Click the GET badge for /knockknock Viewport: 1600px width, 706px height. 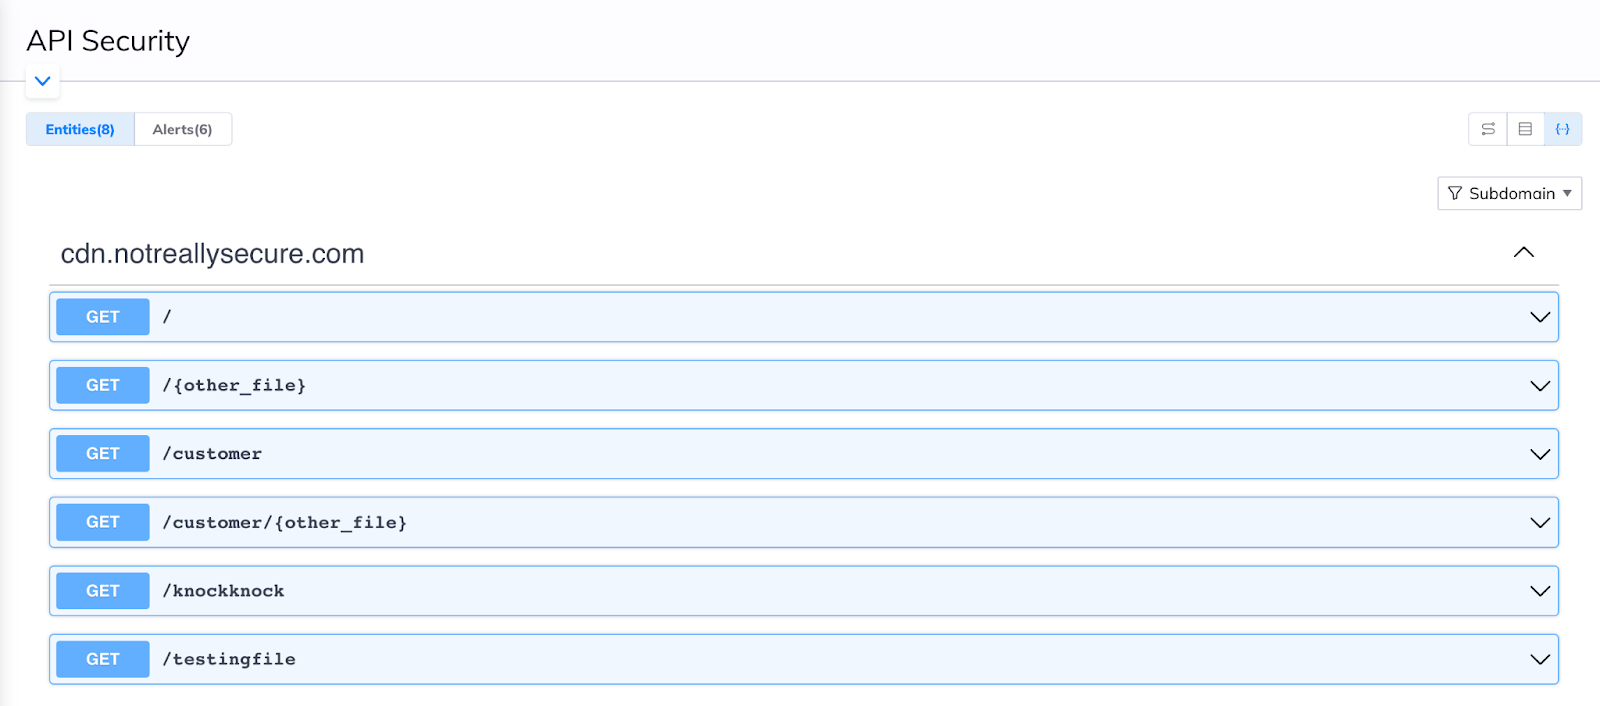(103, 591)
